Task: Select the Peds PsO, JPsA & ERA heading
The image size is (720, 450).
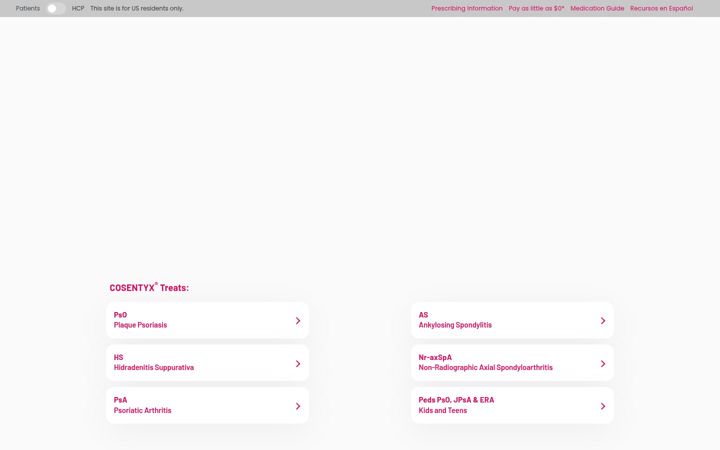Action: click(456, 399)
